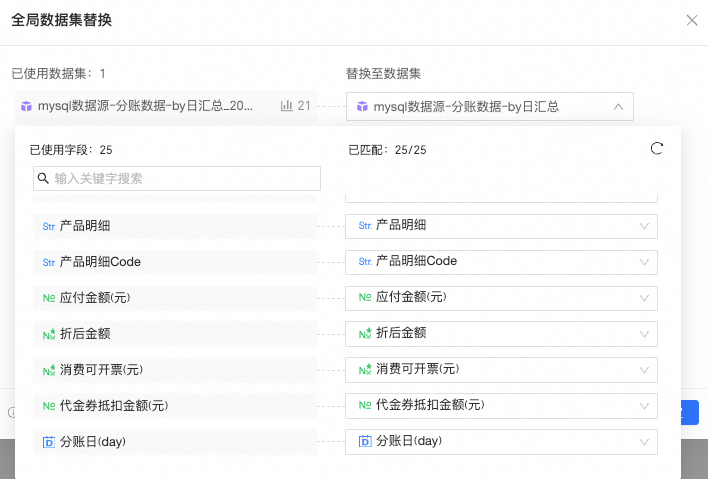Click the 已使用数据集: 1 label
Image resolution: width=708 pixels, height=479 pixels.
[58, 74]
